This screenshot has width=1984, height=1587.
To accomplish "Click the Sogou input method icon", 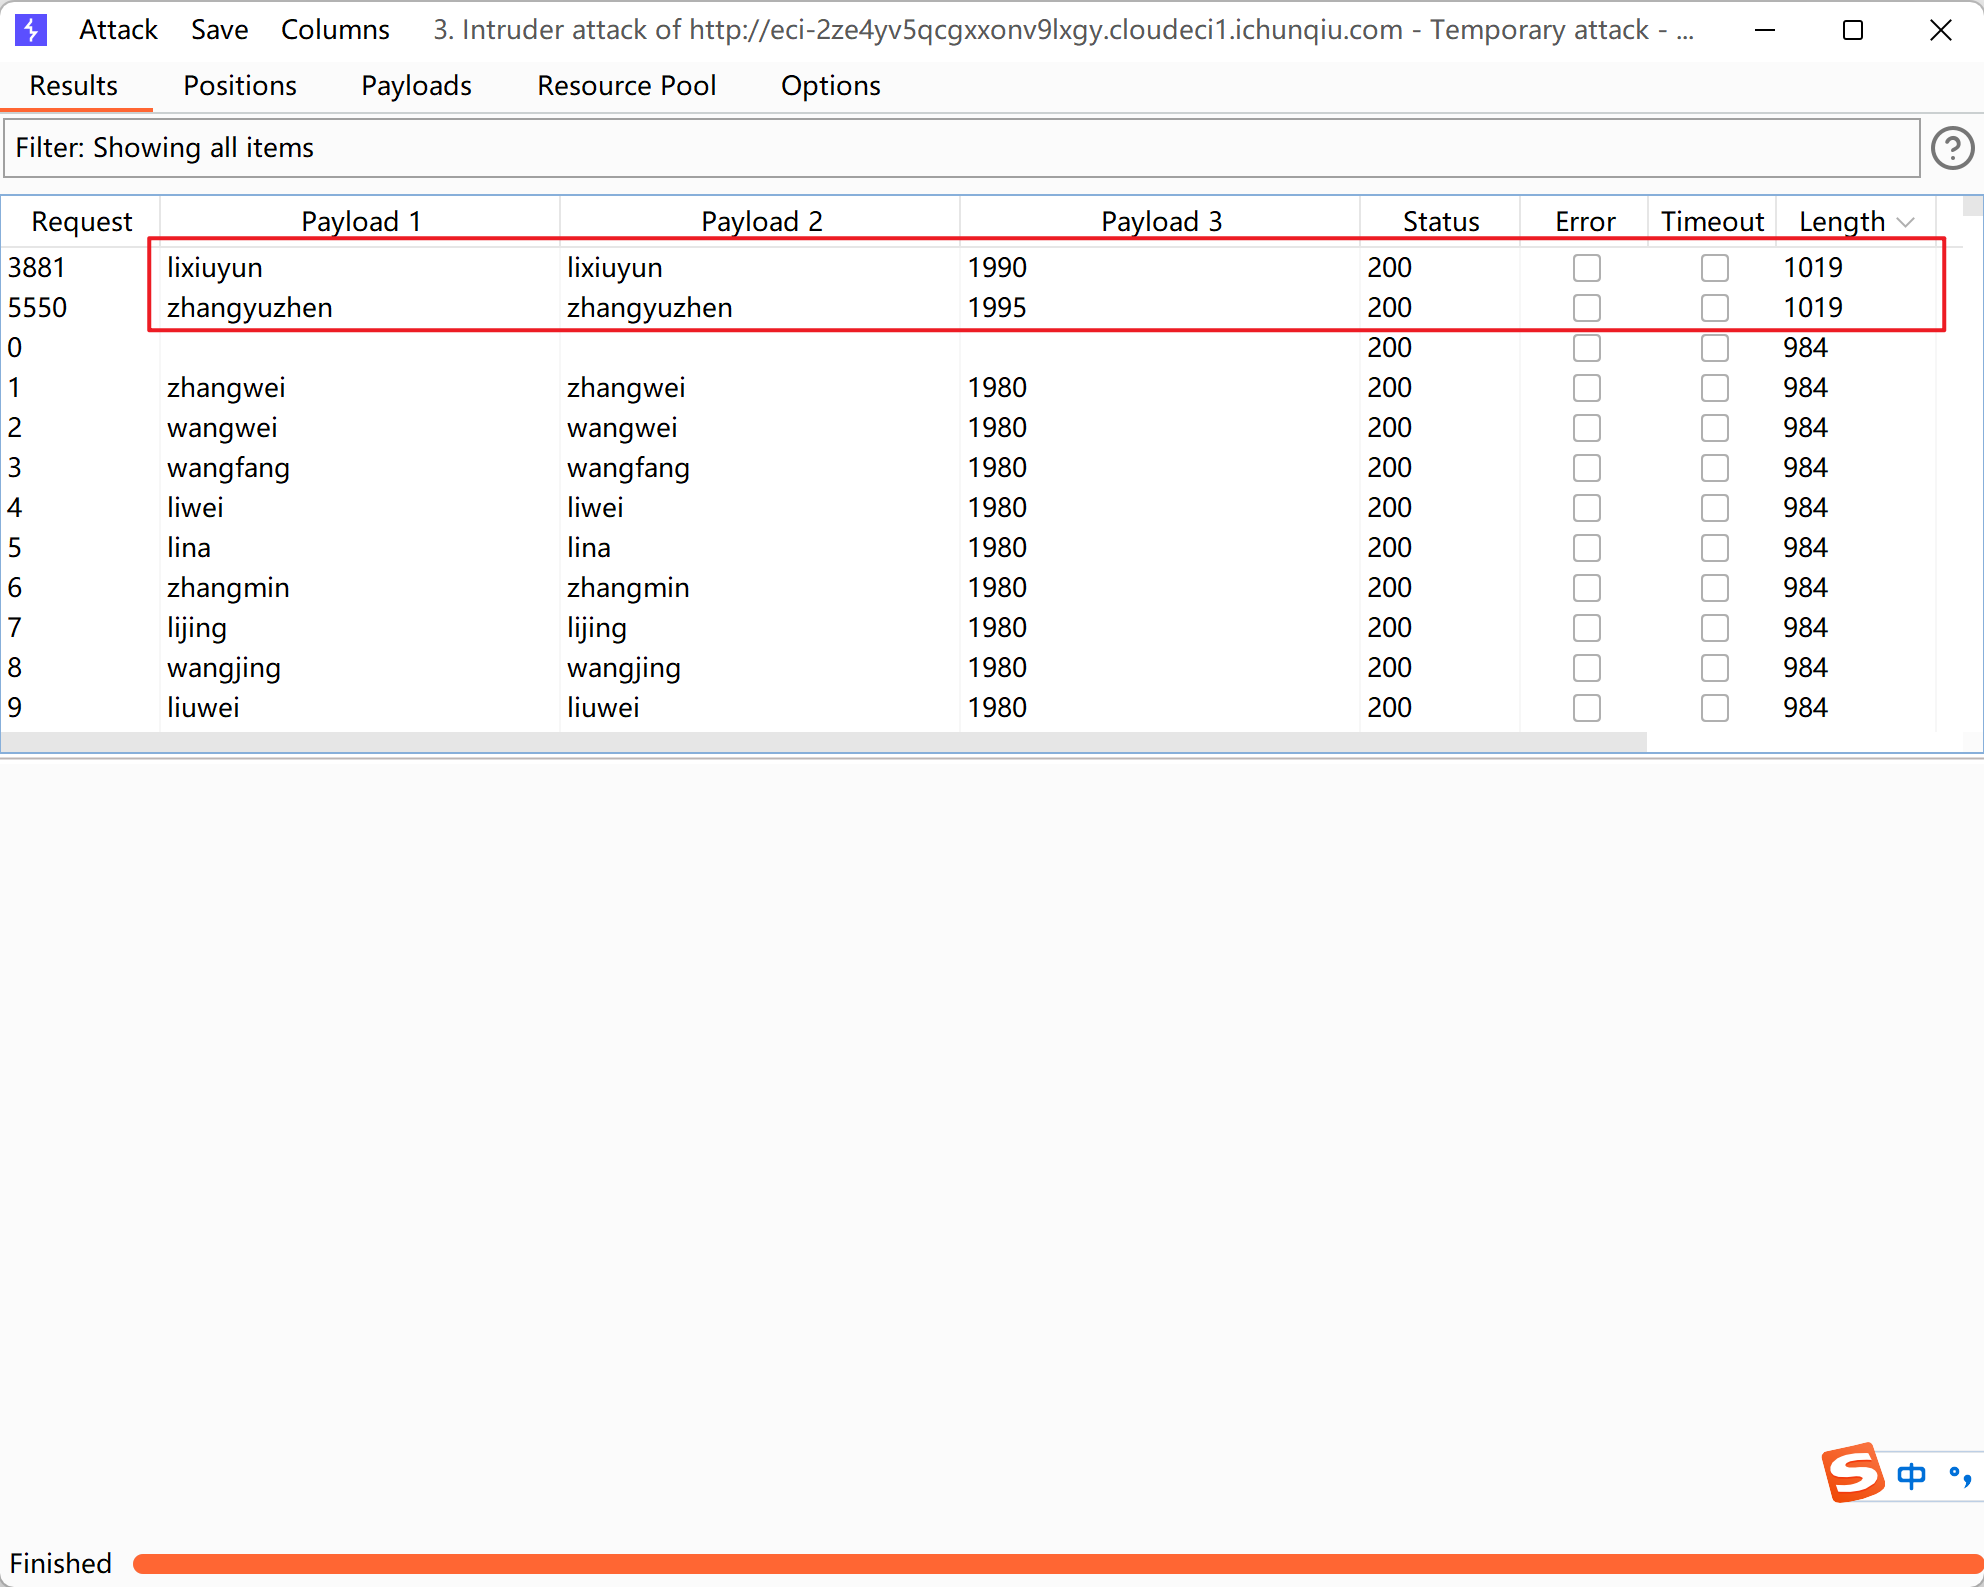I will tap(1852, 1473).
